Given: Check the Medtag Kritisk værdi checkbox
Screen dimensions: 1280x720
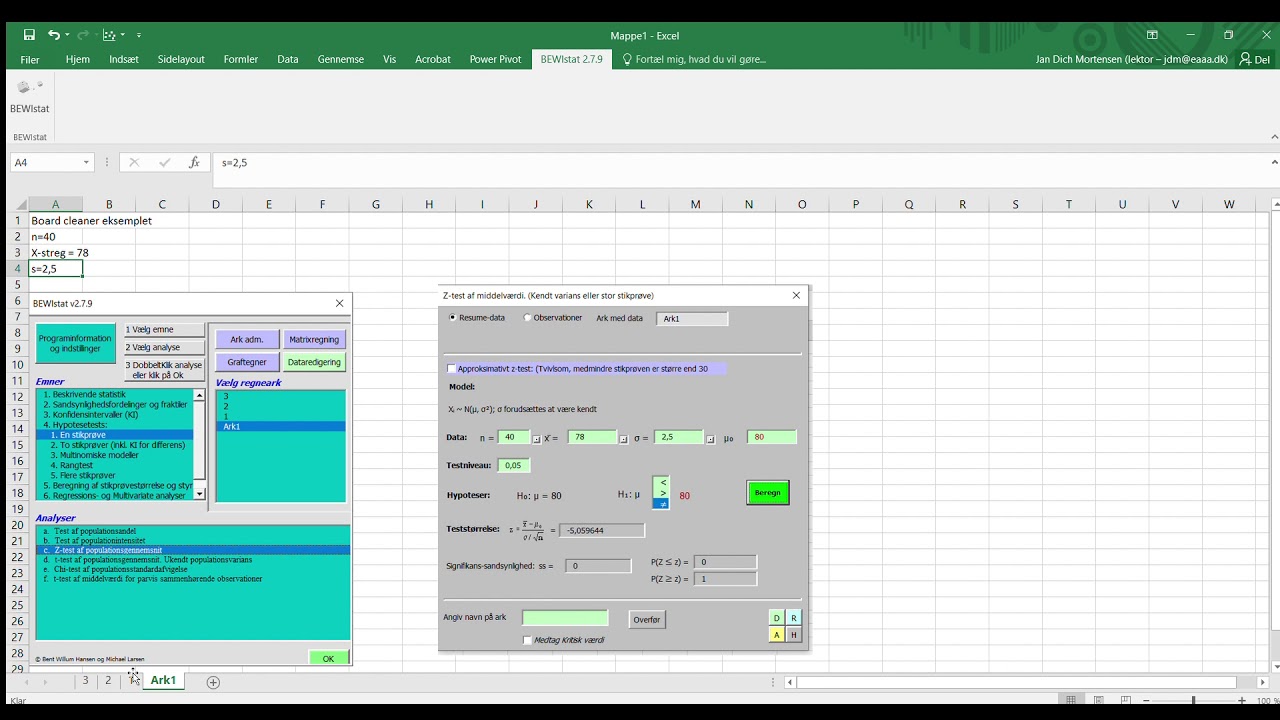Looking at the screenshot, I should pos(527,640).
